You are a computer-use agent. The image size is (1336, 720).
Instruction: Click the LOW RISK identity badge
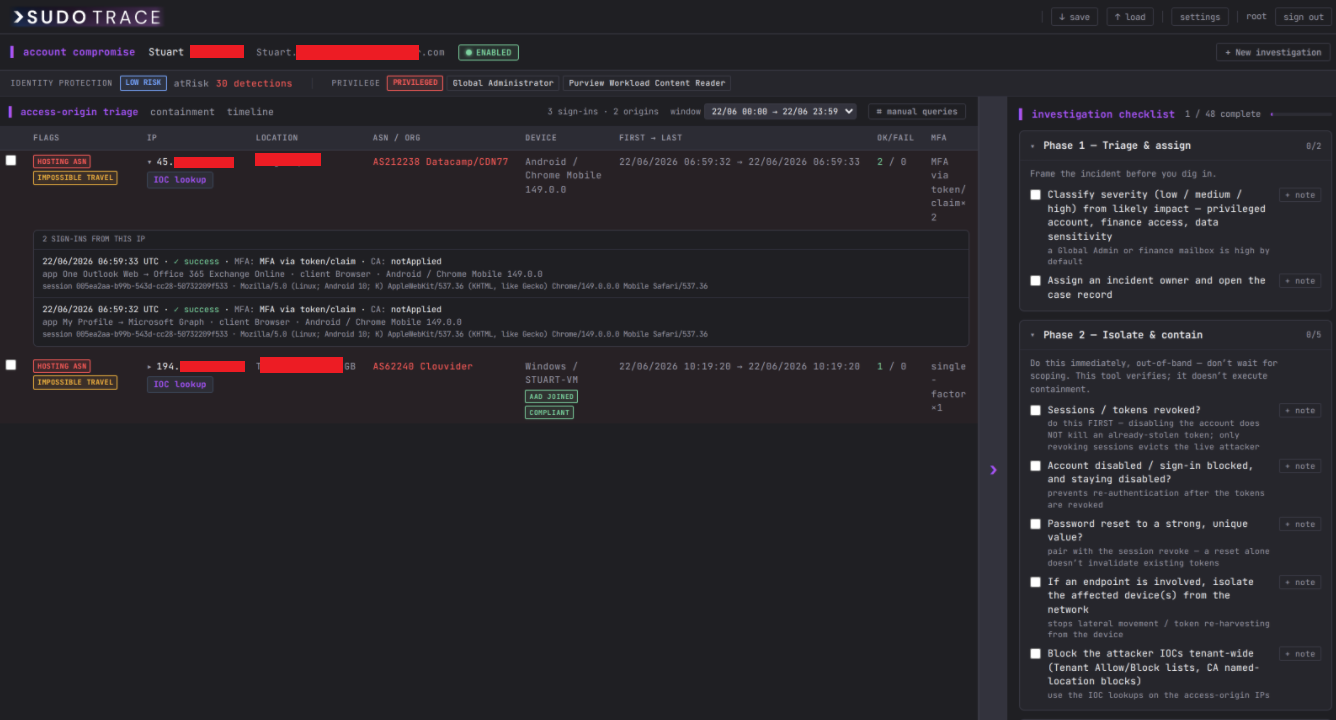click(143, 83)
